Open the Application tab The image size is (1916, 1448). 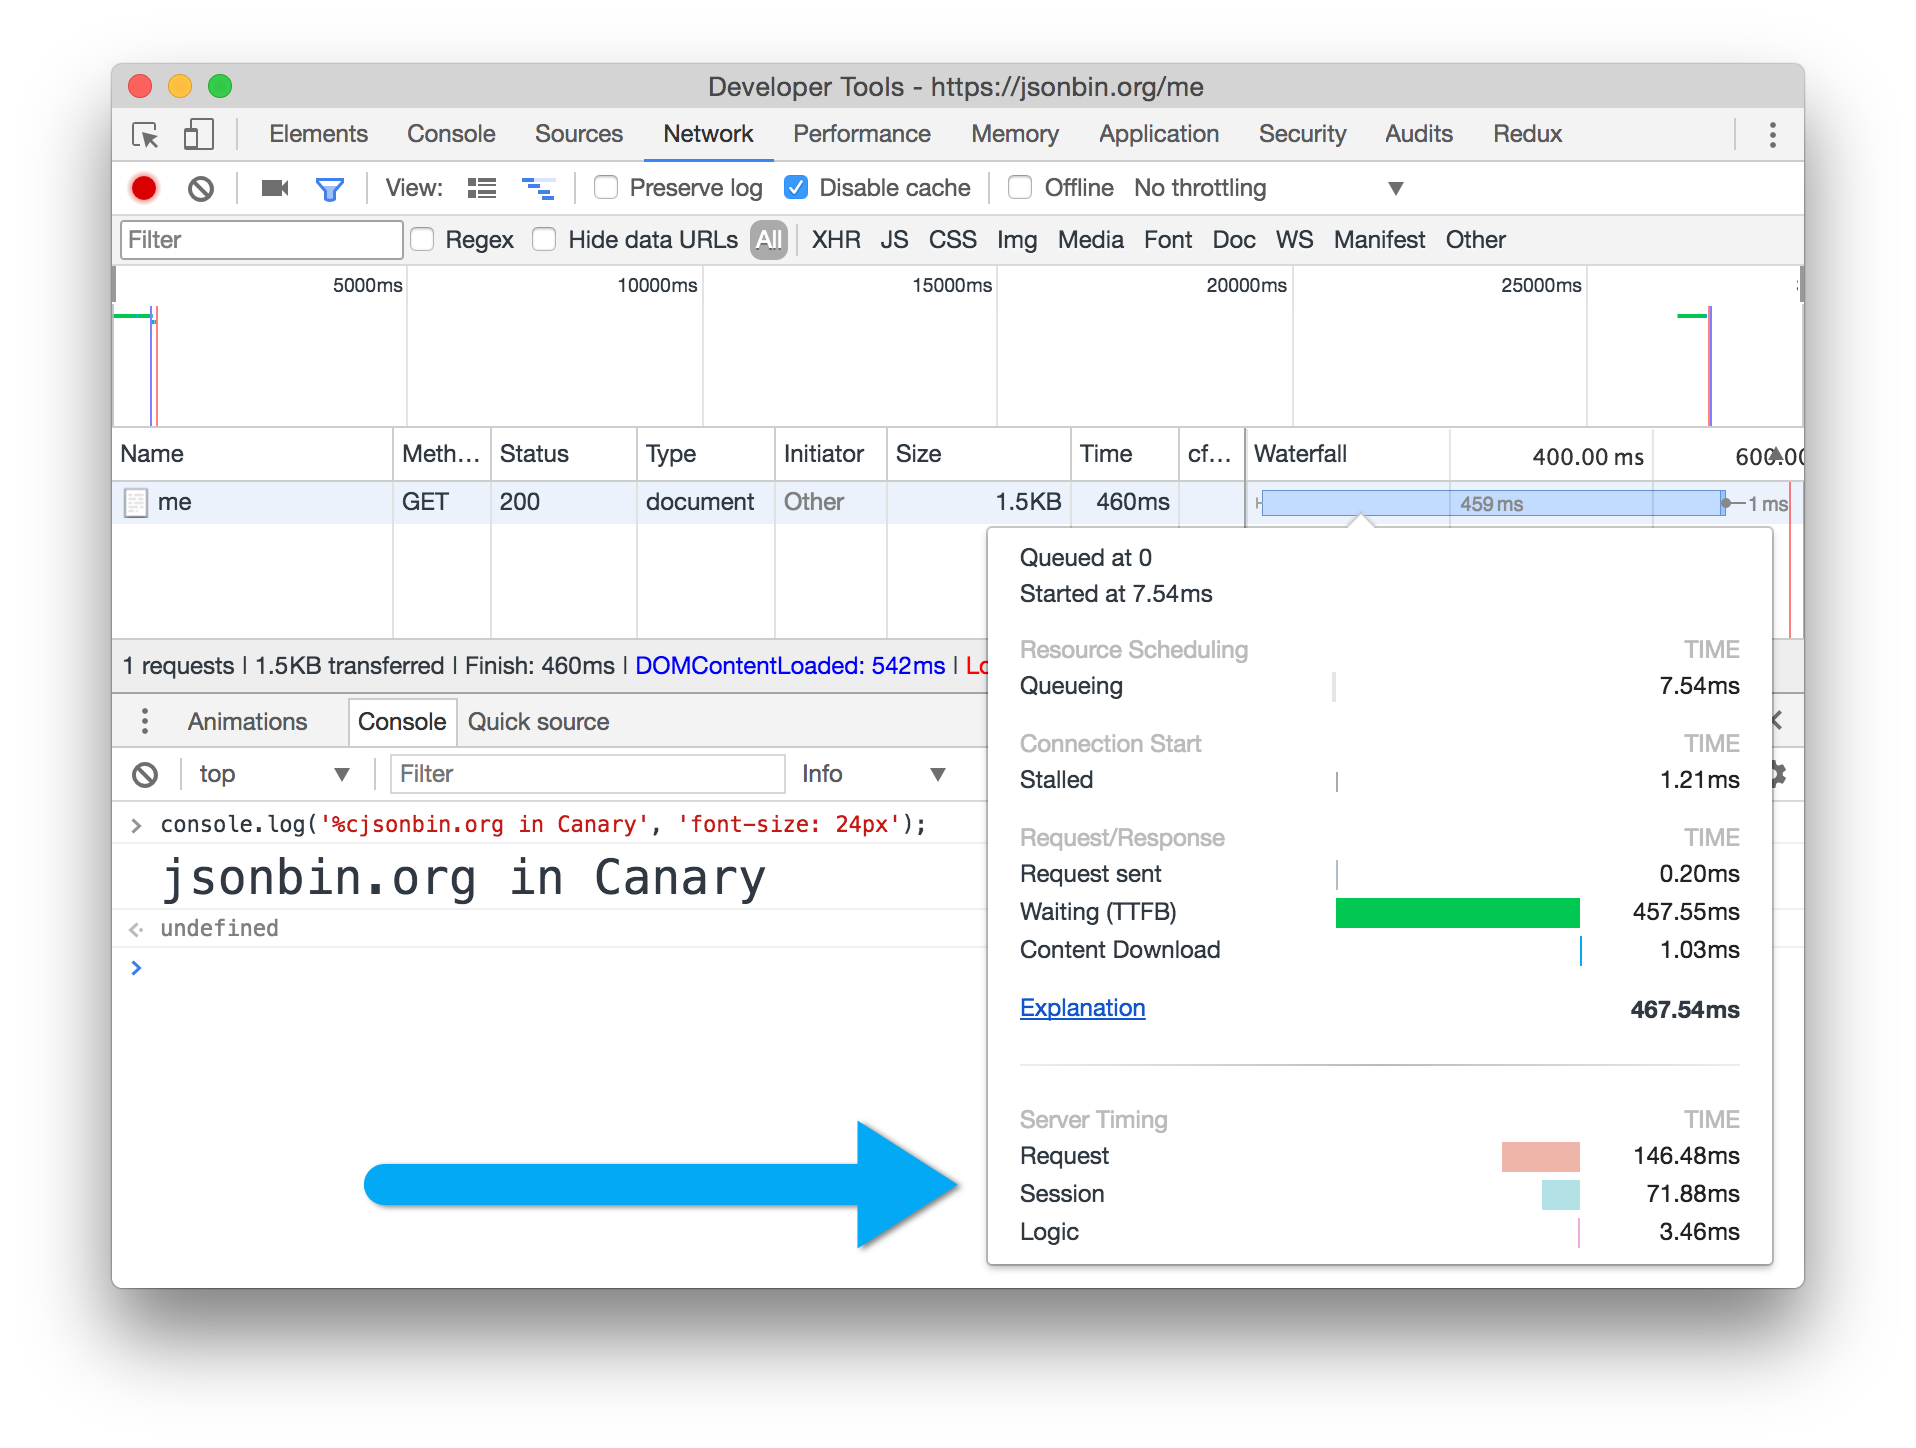(1159, 134)
